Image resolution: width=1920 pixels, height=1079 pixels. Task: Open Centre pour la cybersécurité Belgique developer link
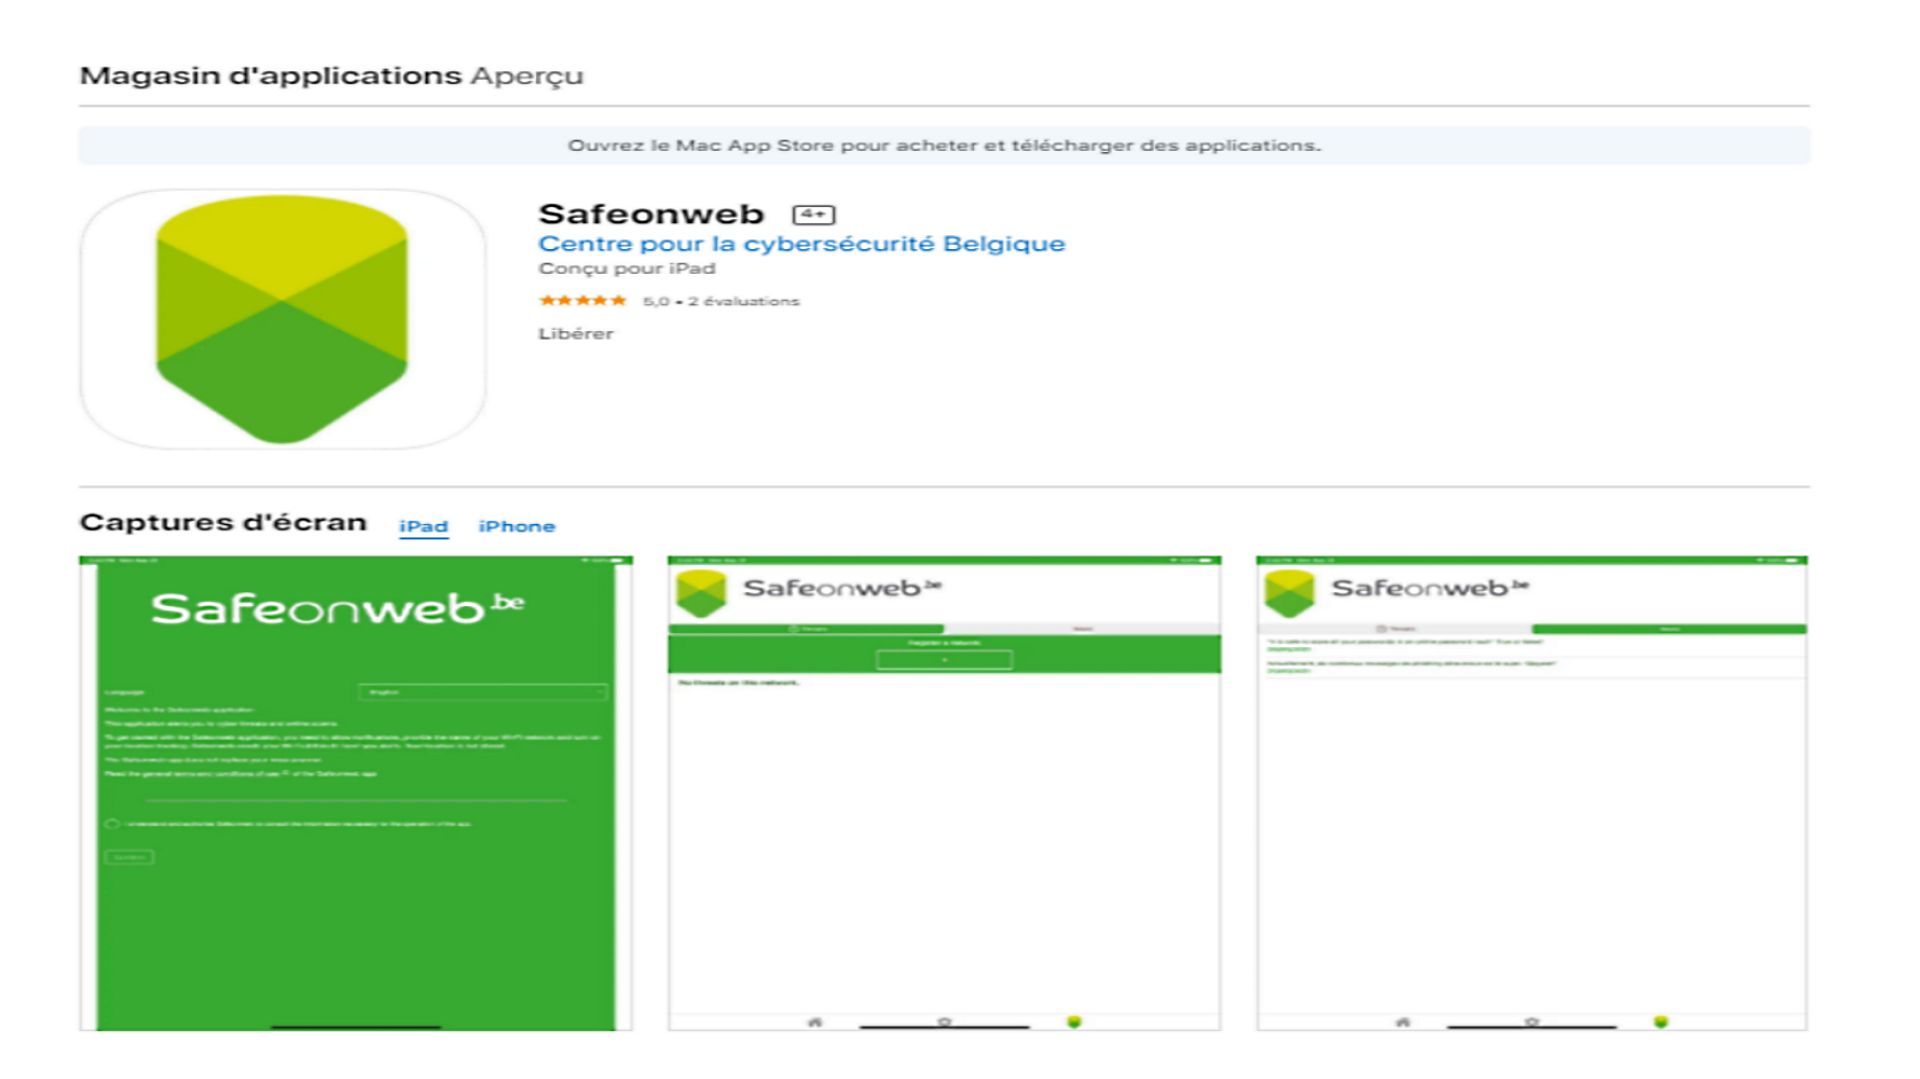point(801,244)
